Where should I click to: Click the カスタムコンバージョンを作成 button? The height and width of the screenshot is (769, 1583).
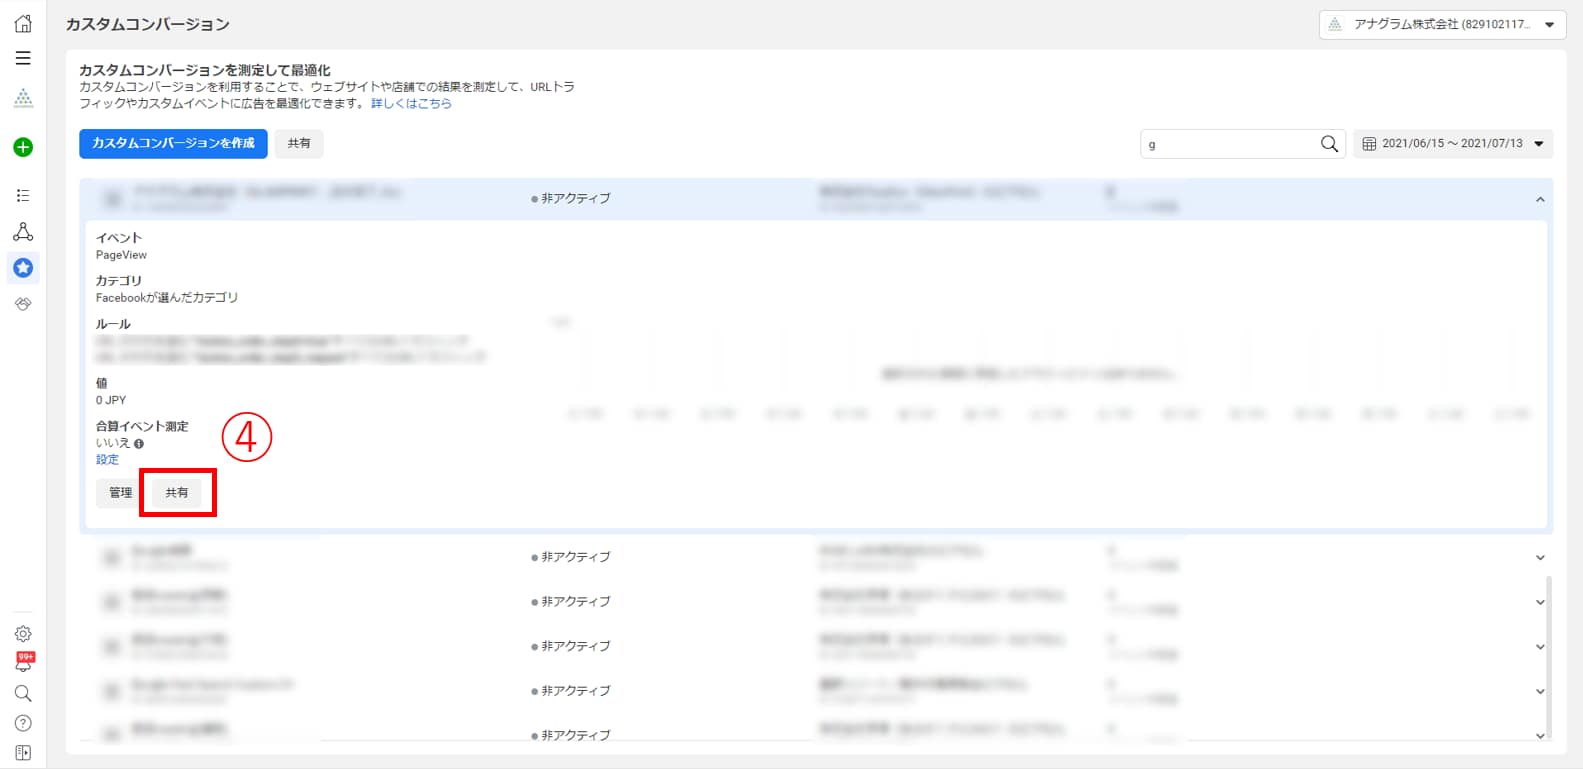tap(173, 144)
